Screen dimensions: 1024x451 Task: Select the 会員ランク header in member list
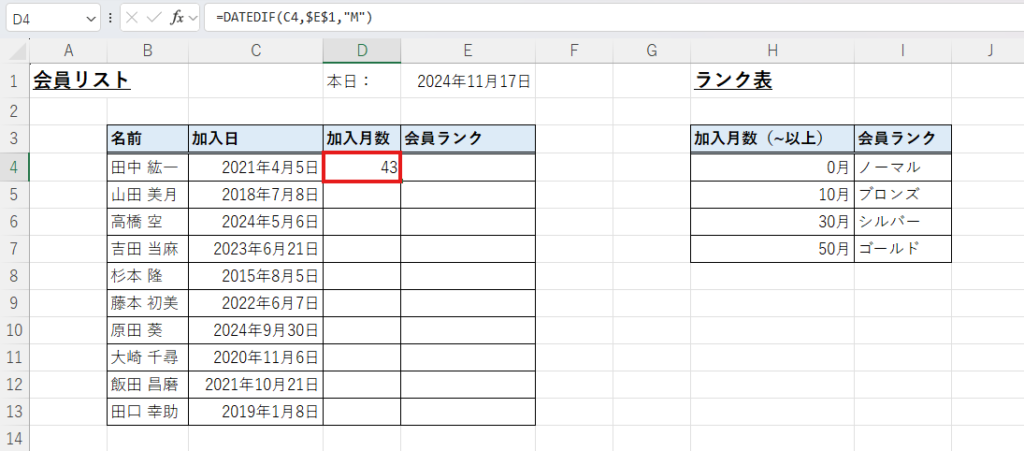click(x=468, y=139)
